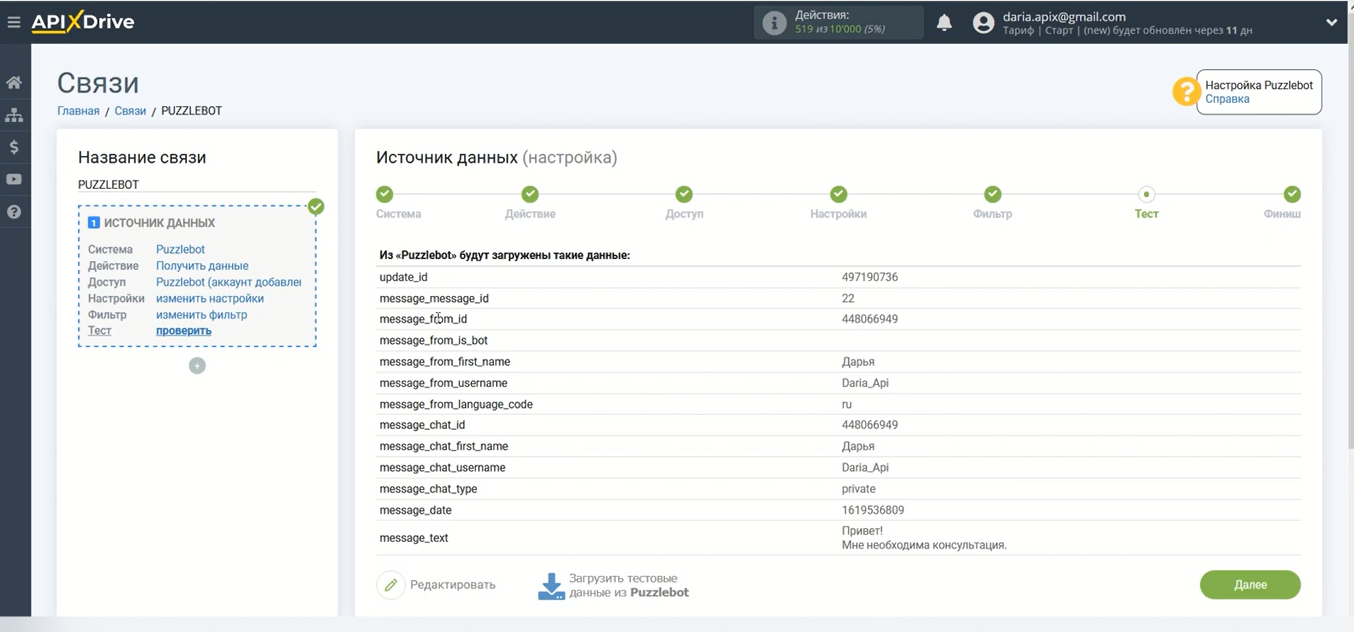
Task: Open the billing dollar sidebar icon
Action: pos(14,147)
